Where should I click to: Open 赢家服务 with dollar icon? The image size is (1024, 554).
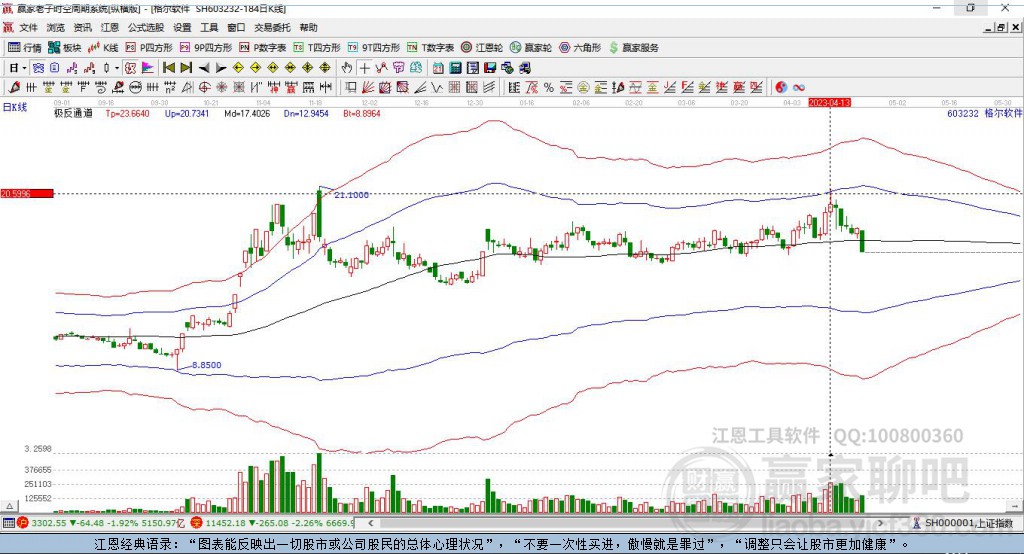pyautogui.click(x=633, y=48)
